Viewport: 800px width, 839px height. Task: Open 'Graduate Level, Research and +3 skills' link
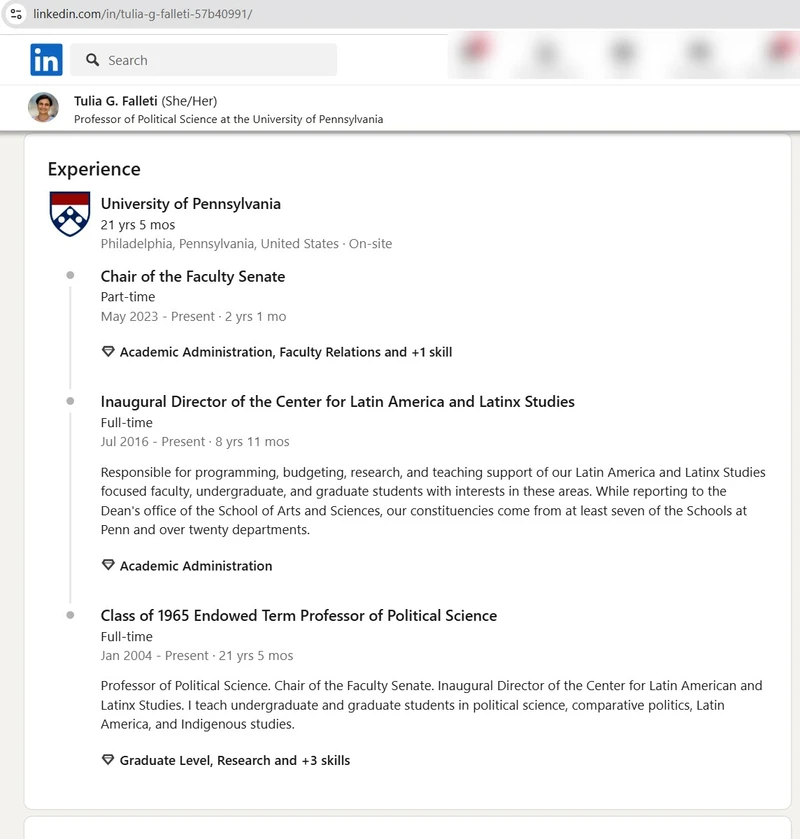pos(235,760)
